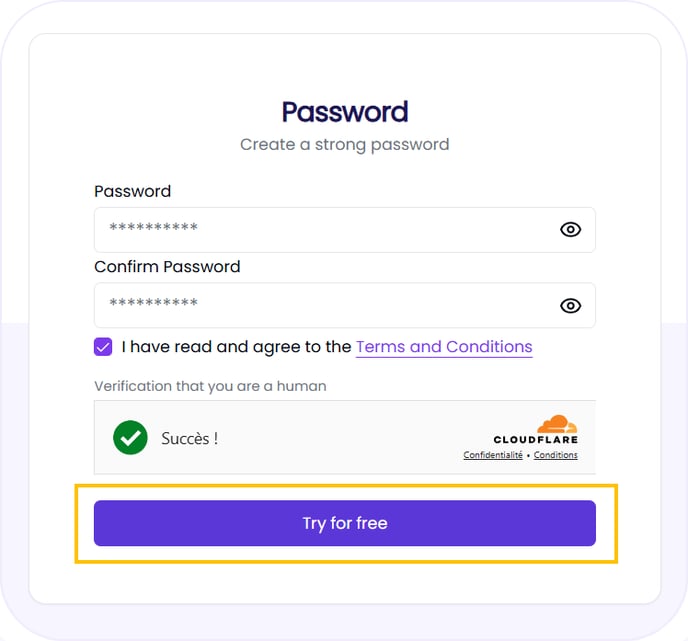Focus the Confirm Password input field

320,306
